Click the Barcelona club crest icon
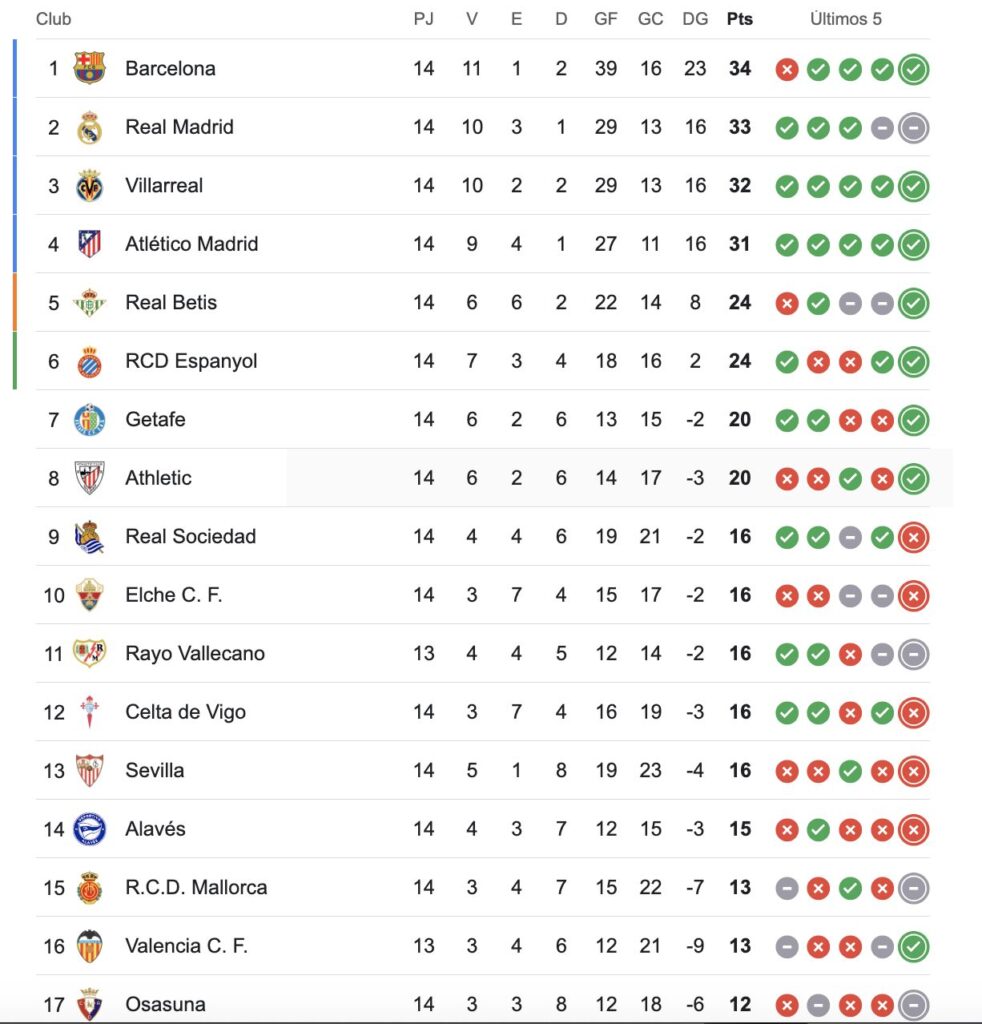982x1024 pixels. tap(90, 69)
